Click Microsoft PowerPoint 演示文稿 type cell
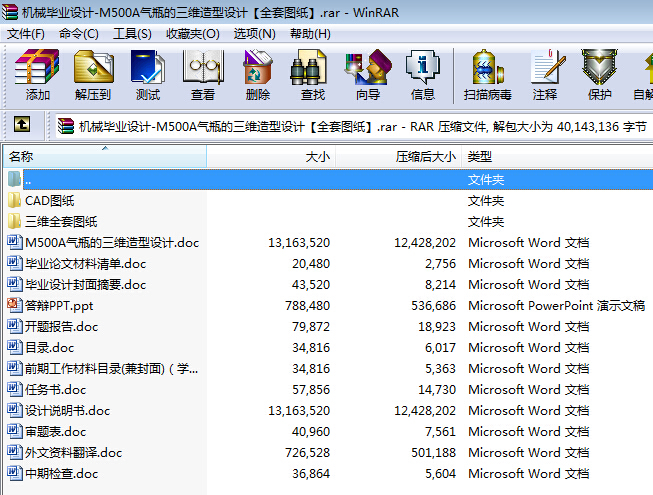Viewport: 653px width, 495px height. click(556, 306)
